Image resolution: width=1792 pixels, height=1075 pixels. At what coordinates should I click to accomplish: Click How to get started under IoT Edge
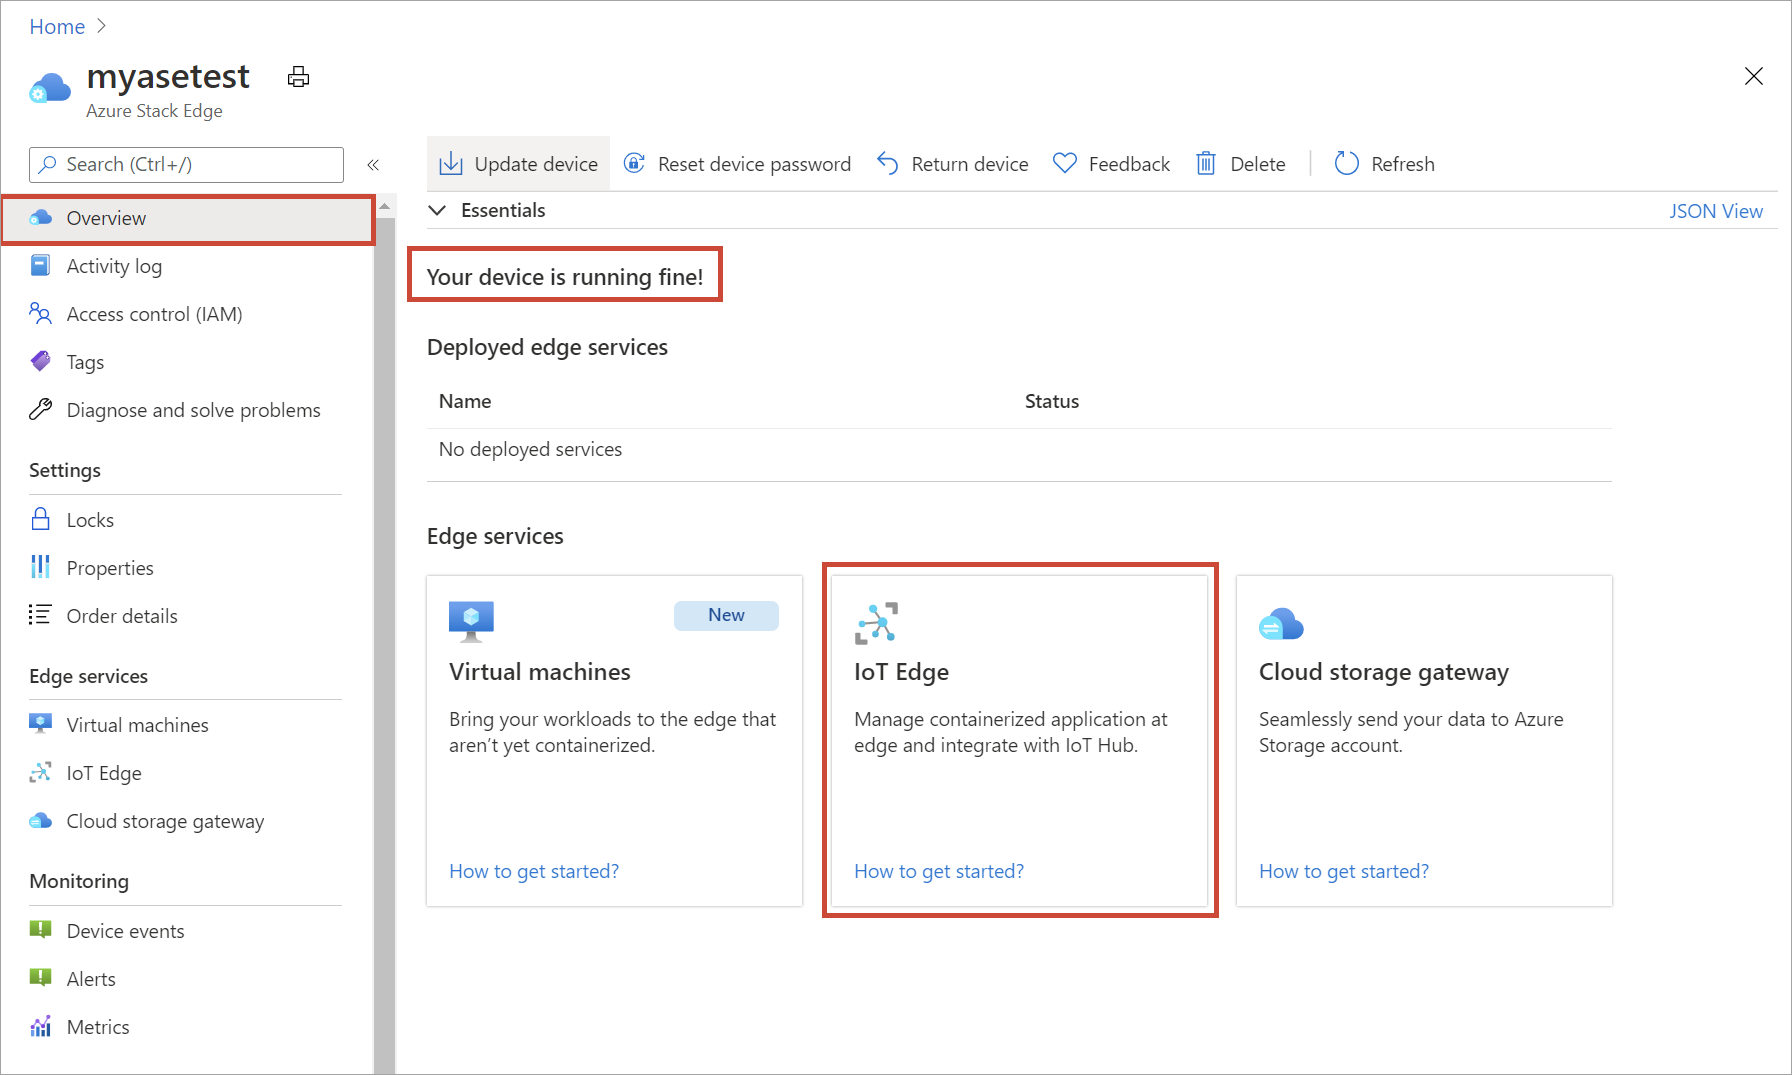point(938,871)
